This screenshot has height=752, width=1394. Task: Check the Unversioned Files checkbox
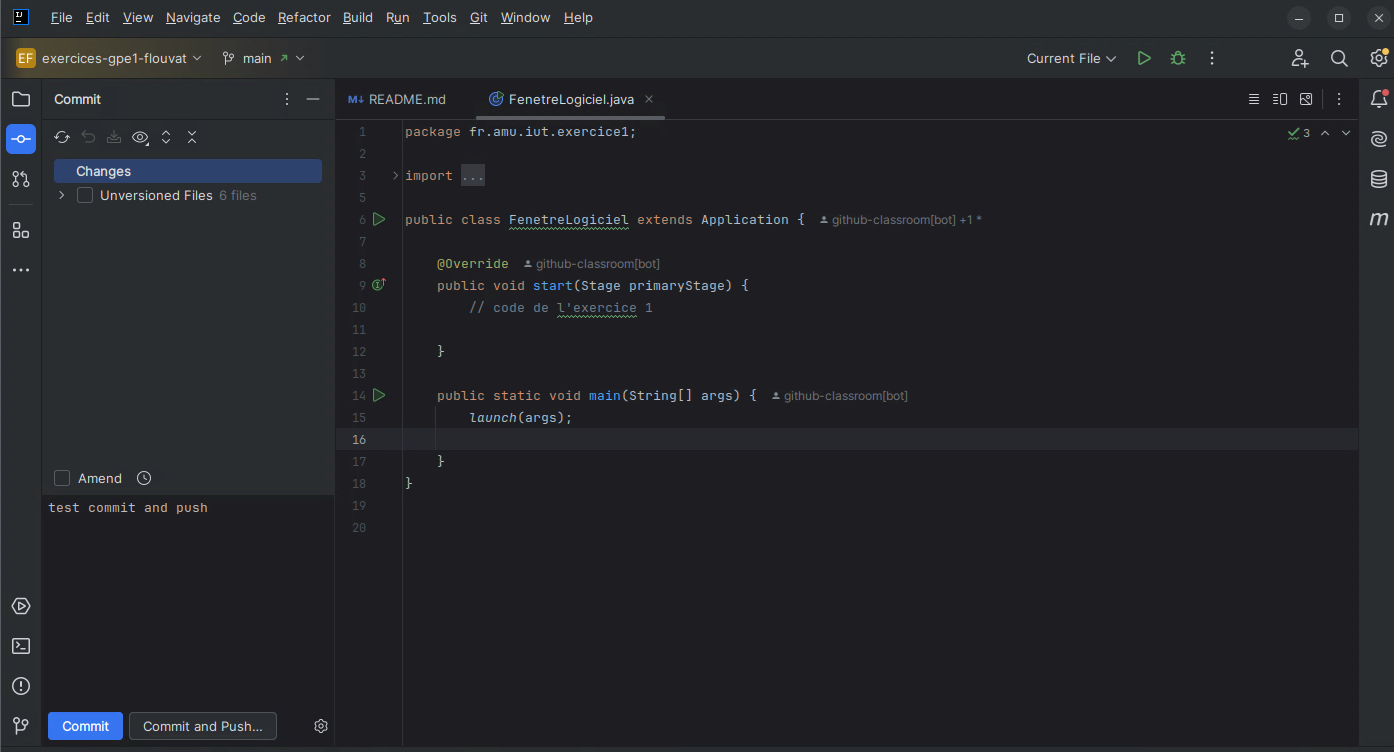[x=85, y=196]
